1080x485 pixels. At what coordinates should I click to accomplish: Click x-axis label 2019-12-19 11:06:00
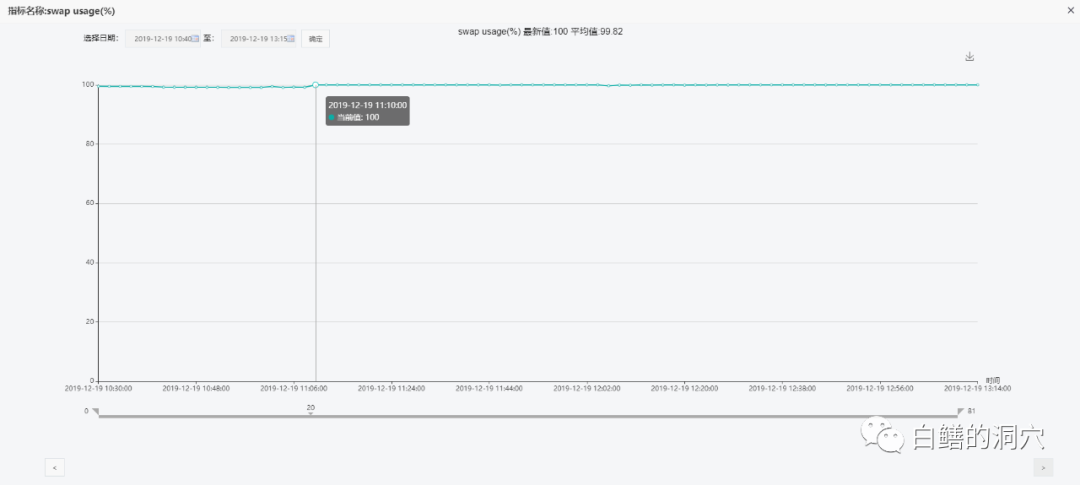pos(294,389)
